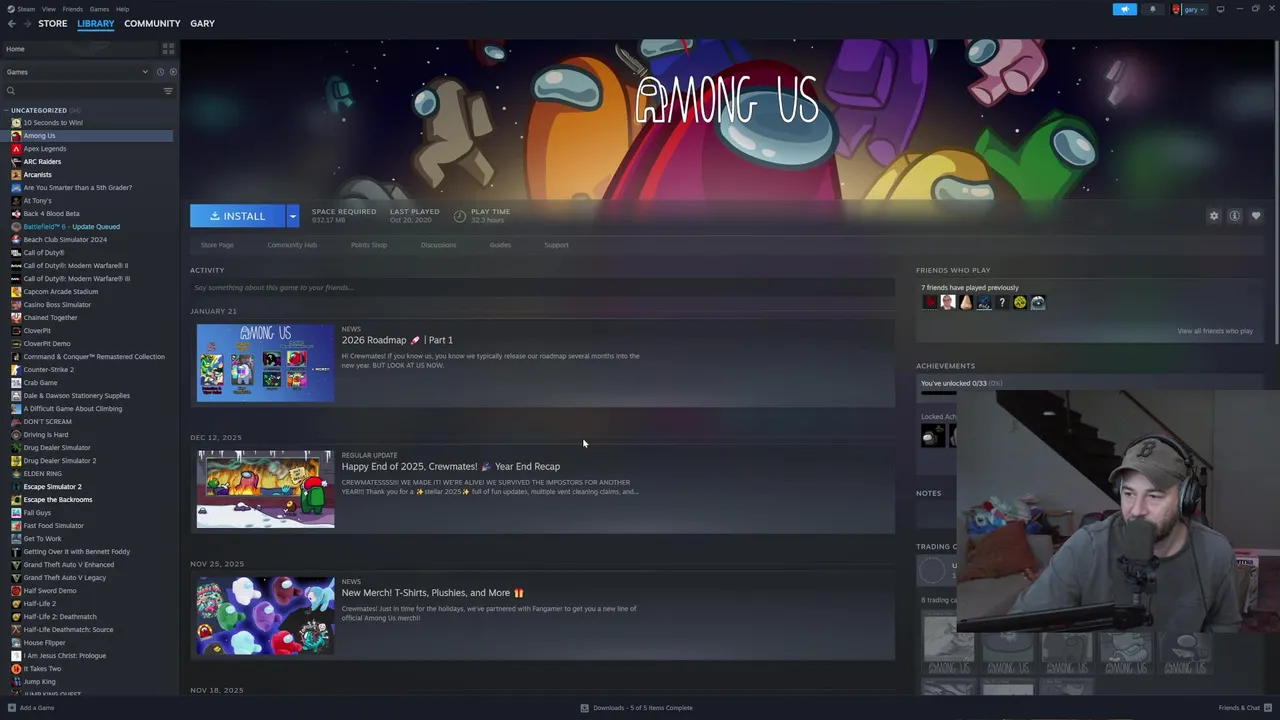Install Among Us
The height and width of the screenshot is (720, 1280).
(238, 216)
